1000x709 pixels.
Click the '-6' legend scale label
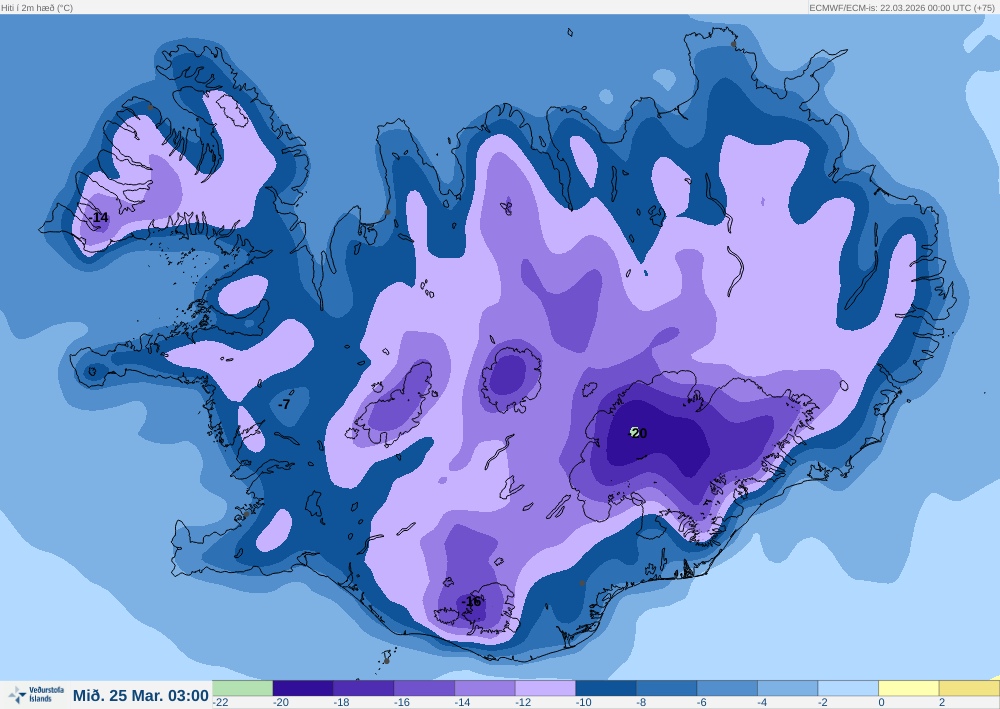pos(702,702)
